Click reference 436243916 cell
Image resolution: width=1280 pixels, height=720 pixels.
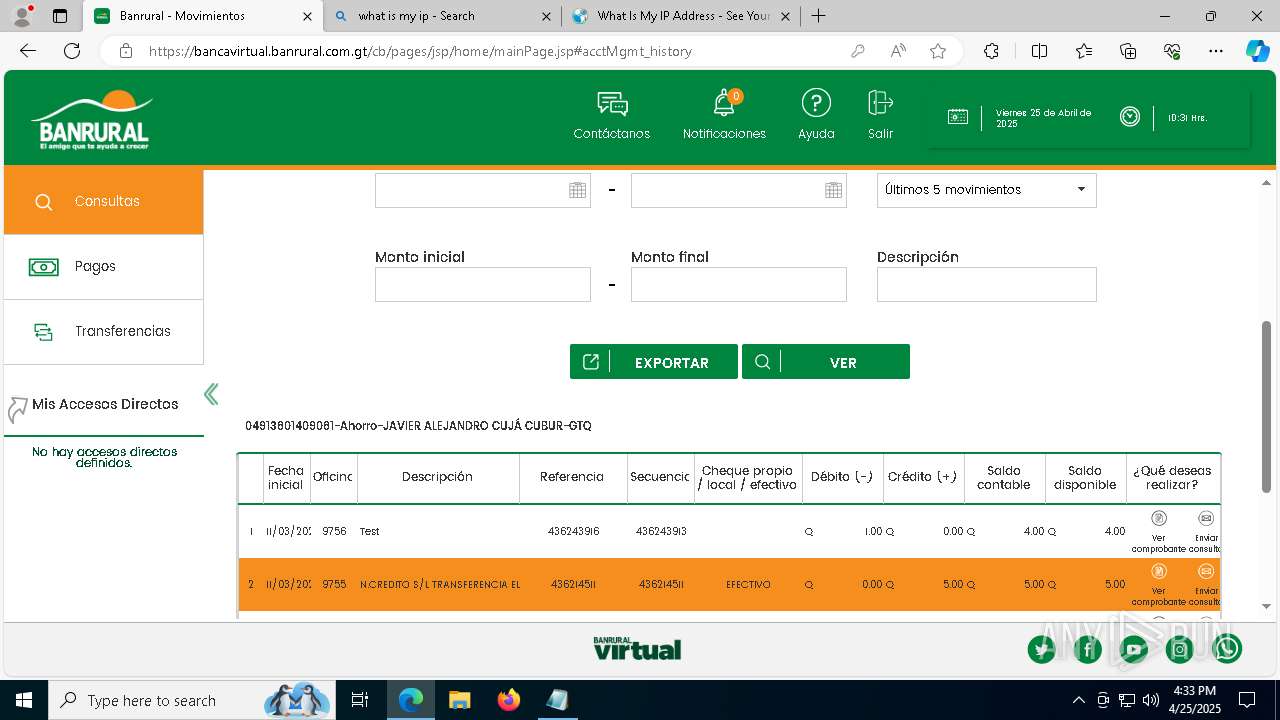click(x=574, y=532)
